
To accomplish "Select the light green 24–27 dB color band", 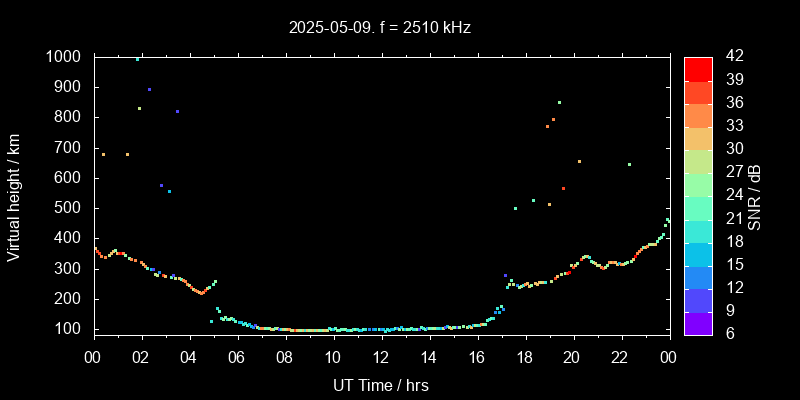I will (698, 184).
